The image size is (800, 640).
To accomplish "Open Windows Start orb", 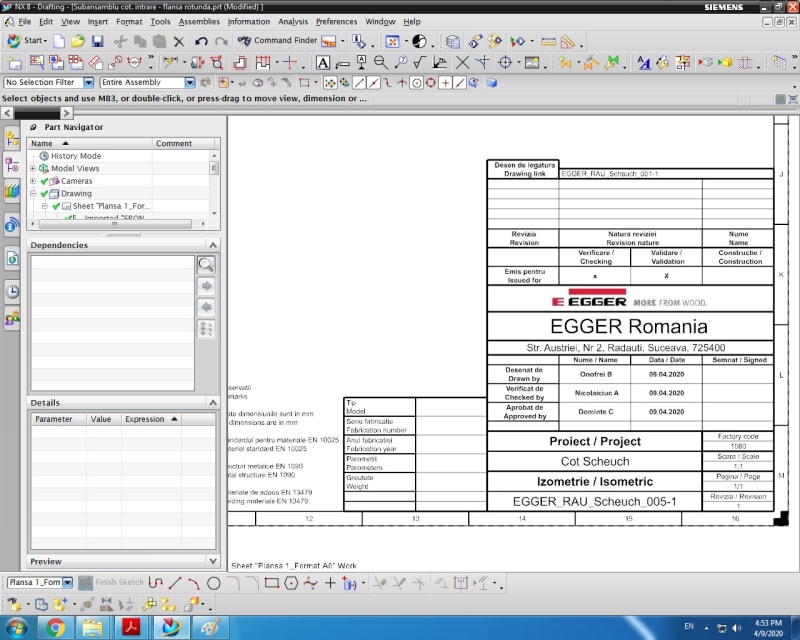I will pyautogui.click(x=17, y=628).
